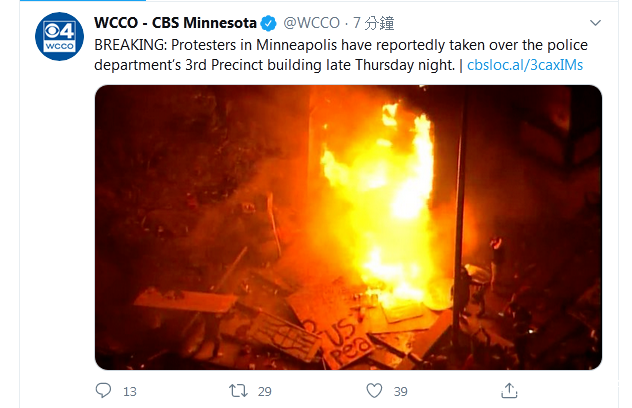The height and width of the screenshot is (408, 632).
Task: Enlarge the burning precinct photo
Action: [x=348, y=227]
